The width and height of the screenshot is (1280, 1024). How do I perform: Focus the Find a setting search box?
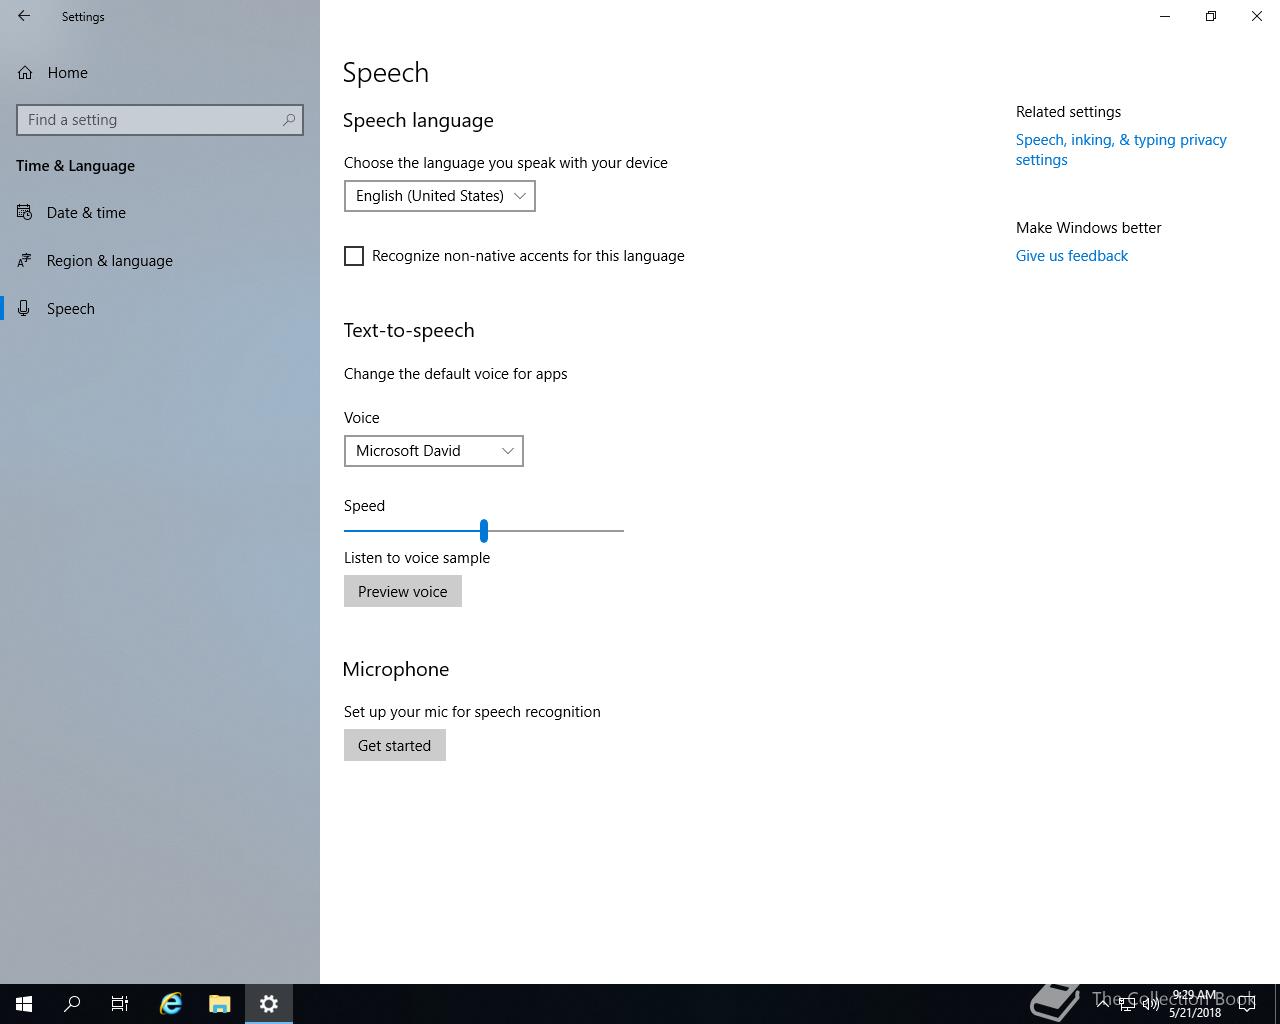(x=160, y=120)
